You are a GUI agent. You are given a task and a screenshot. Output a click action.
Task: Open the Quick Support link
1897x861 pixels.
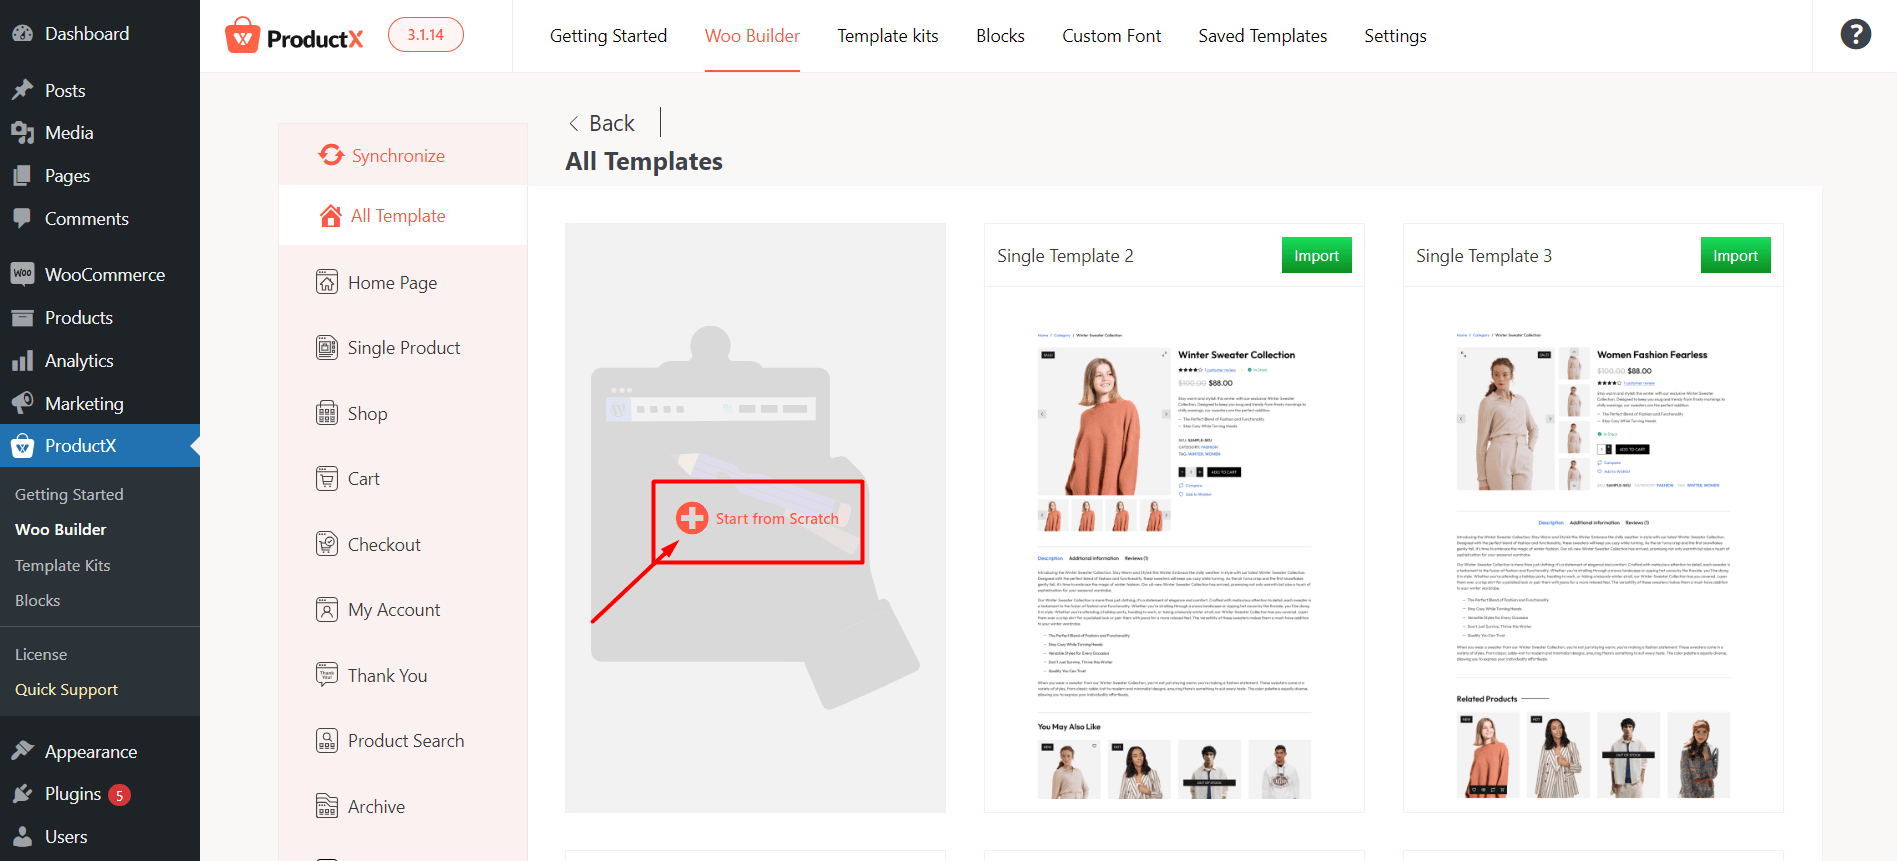(x=66, y=690)
